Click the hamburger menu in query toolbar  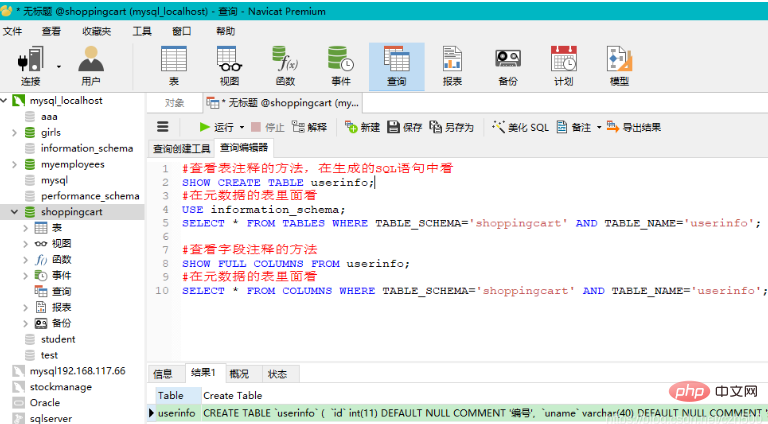tap(163, 127)
